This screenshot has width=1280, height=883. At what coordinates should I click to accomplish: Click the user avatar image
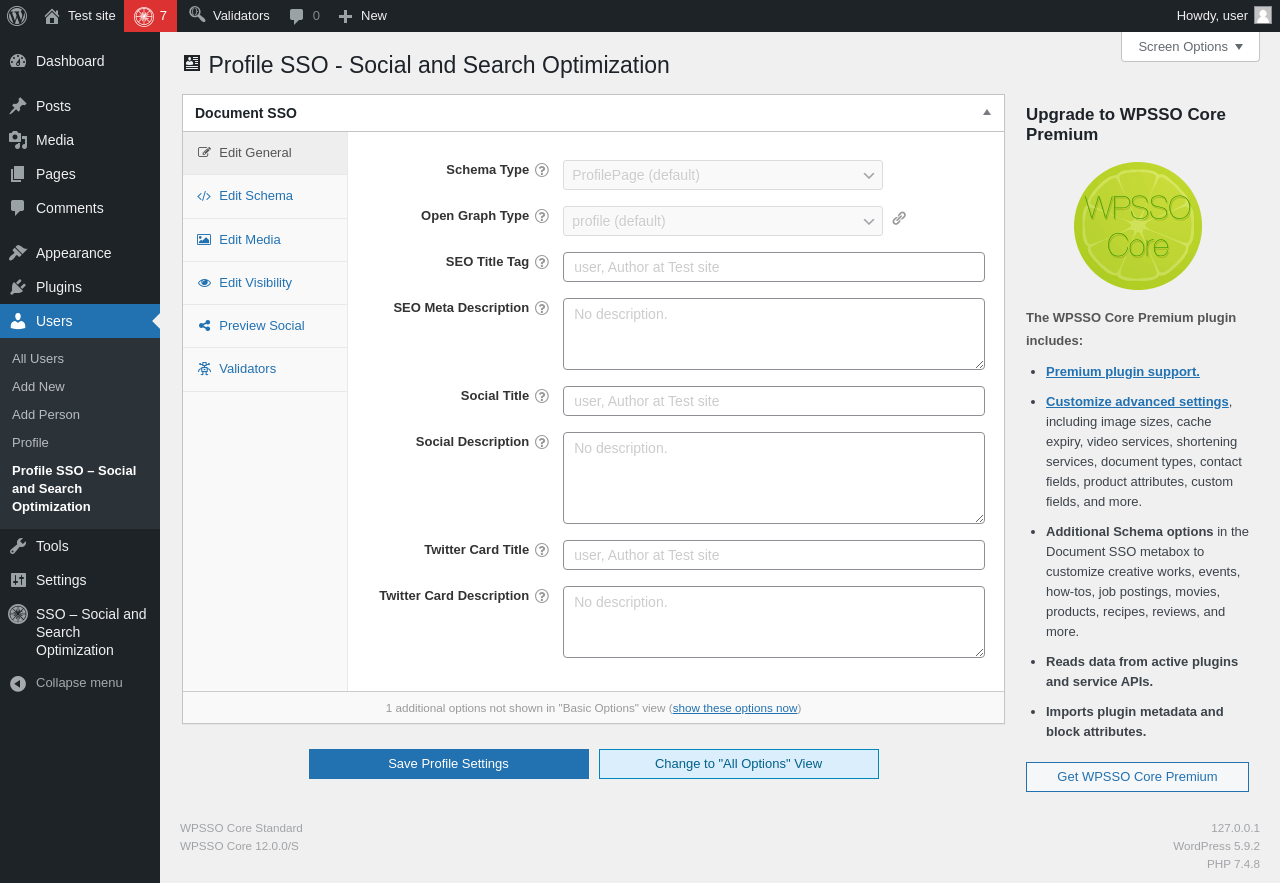click(x=1263, y=15)
